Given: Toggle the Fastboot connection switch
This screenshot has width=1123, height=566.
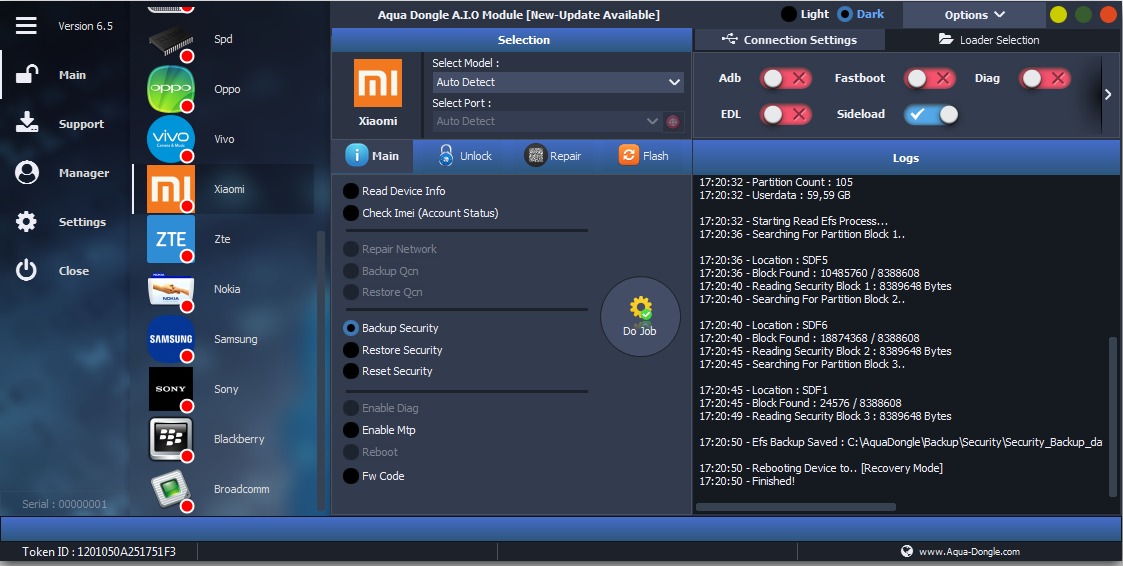Looking at the screenshot, I should click(x=930, y=78).
